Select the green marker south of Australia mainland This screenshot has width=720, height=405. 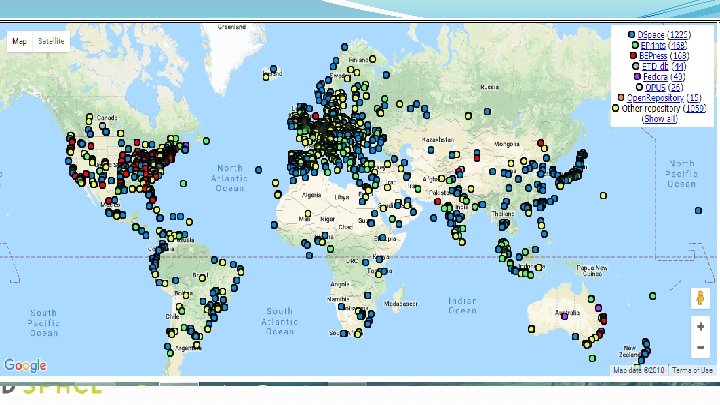(x=592, y=358)
